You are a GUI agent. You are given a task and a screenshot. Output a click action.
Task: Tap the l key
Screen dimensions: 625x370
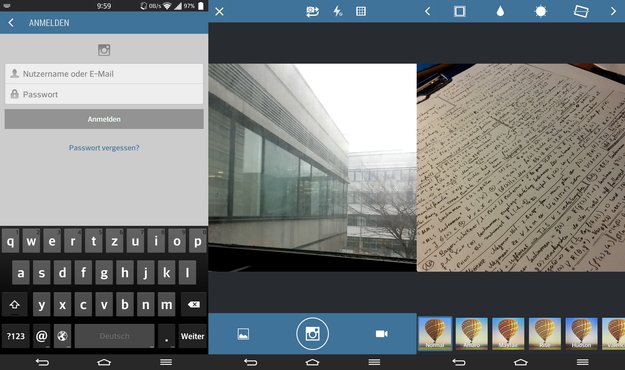[x=187, y=273]
